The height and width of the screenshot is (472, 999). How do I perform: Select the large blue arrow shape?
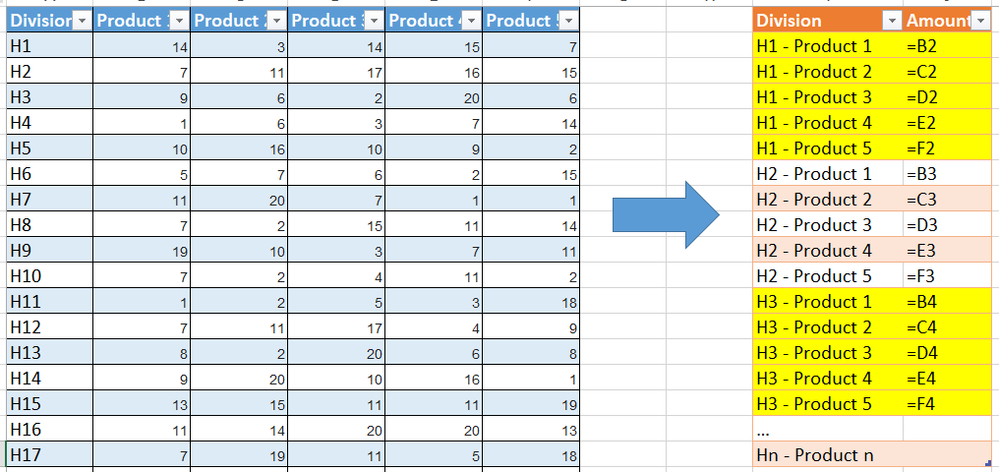[x=666, y=214]
